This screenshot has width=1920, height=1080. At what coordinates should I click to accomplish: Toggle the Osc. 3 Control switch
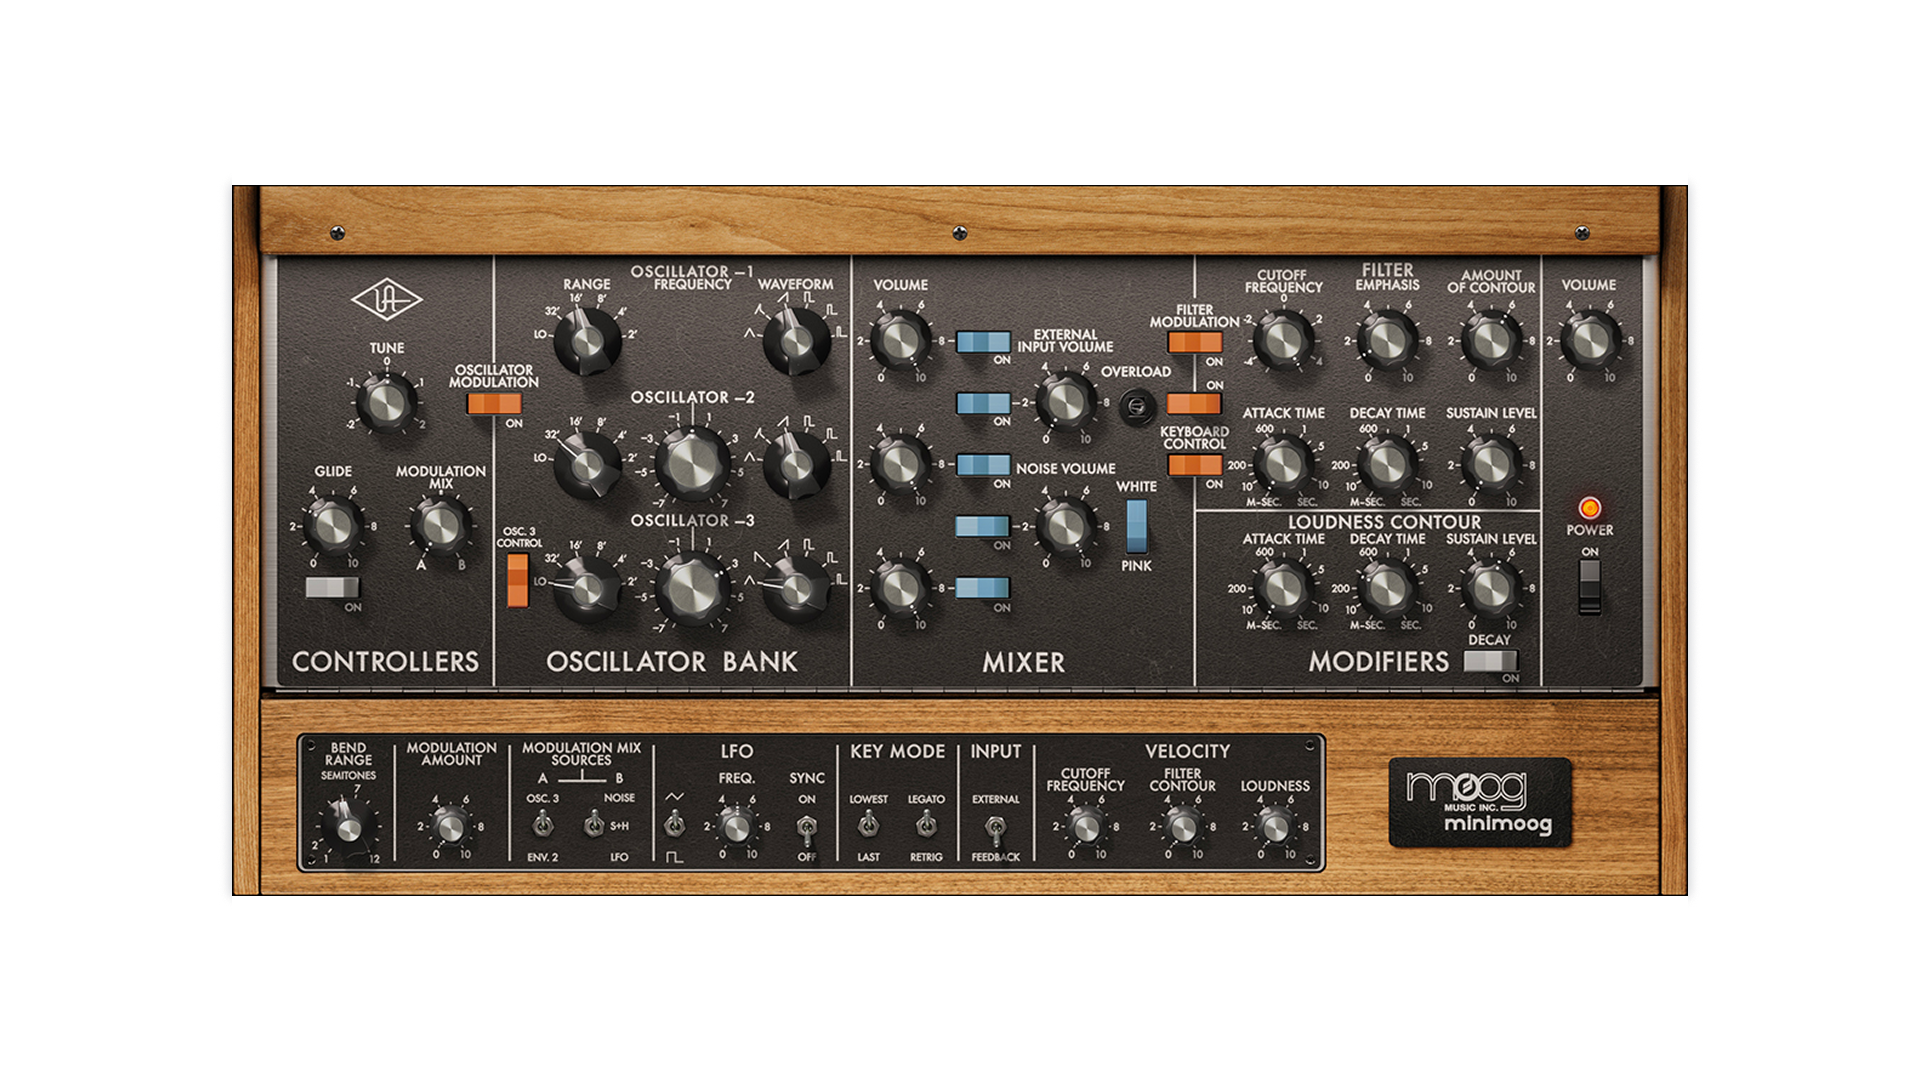point(517,580)
